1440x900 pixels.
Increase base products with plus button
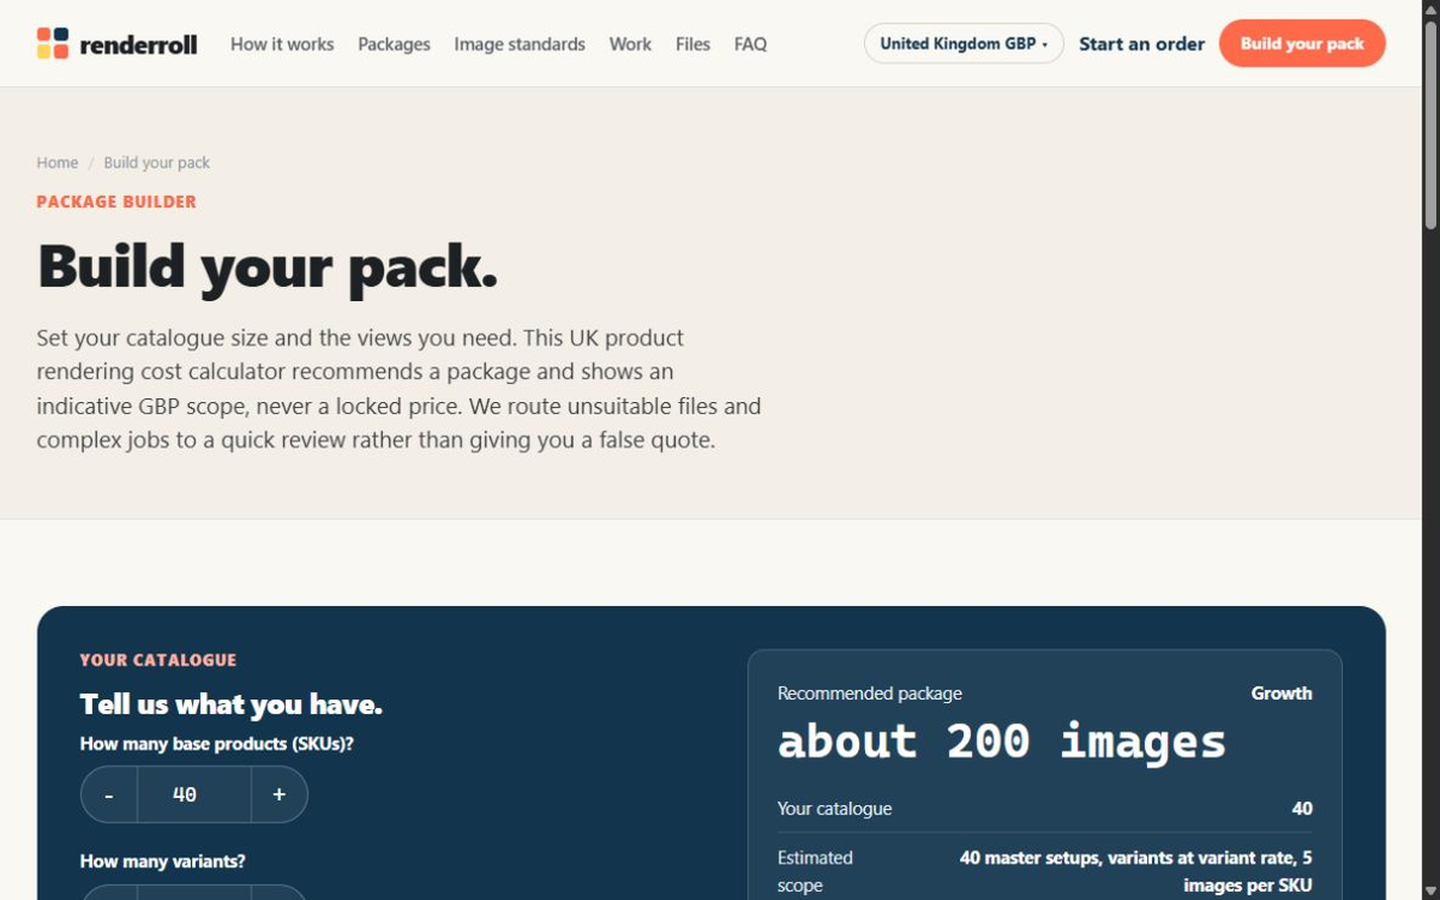(279, 795)
